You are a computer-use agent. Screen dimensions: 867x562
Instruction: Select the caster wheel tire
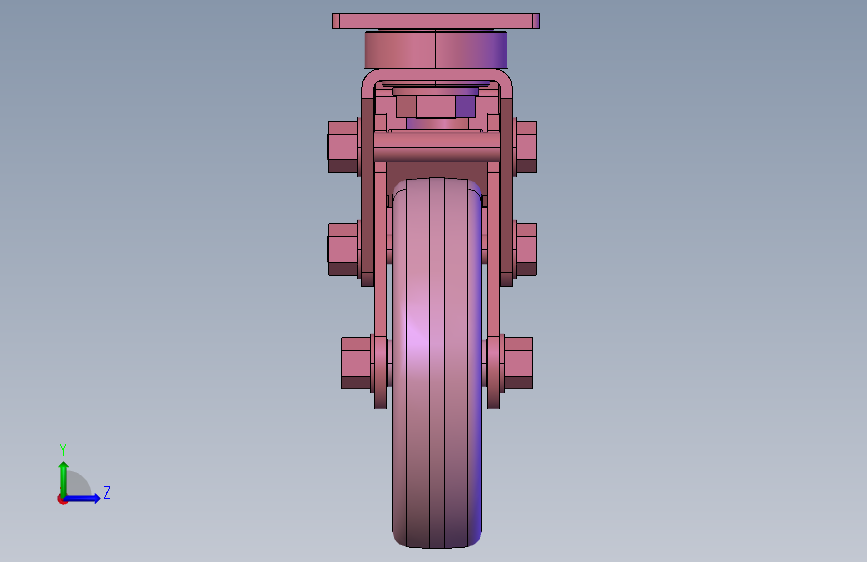[x=437, y=363]
